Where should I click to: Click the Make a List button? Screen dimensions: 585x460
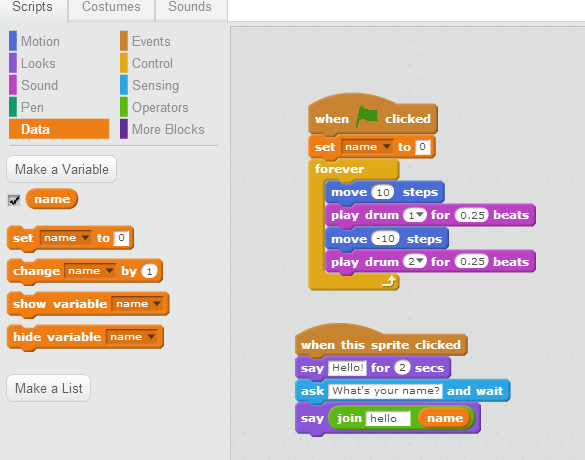coord(49,388)
